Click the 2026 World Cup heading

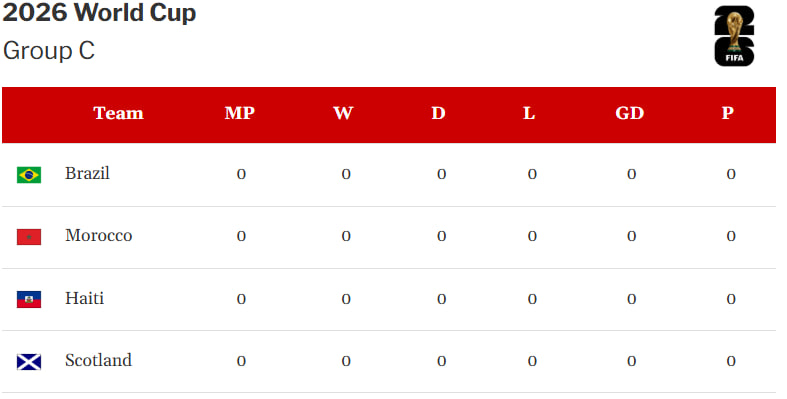[x=99, y=13]
